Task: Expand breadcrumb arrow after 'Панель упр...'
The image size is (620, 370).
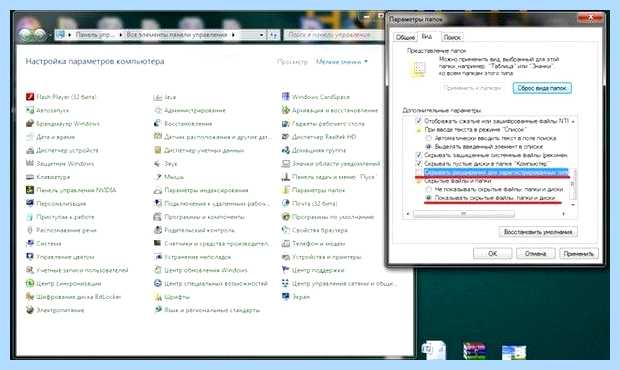Action: tap(121, 35)
